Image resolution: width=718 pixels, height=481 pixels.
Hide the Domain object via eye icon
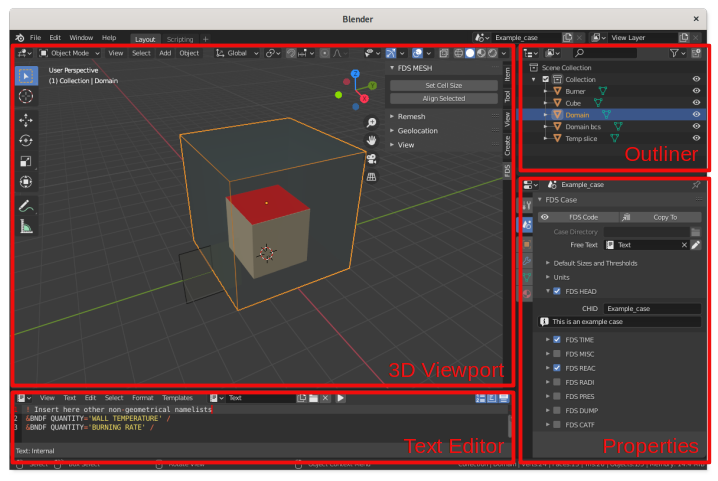(x=696, y=115)
